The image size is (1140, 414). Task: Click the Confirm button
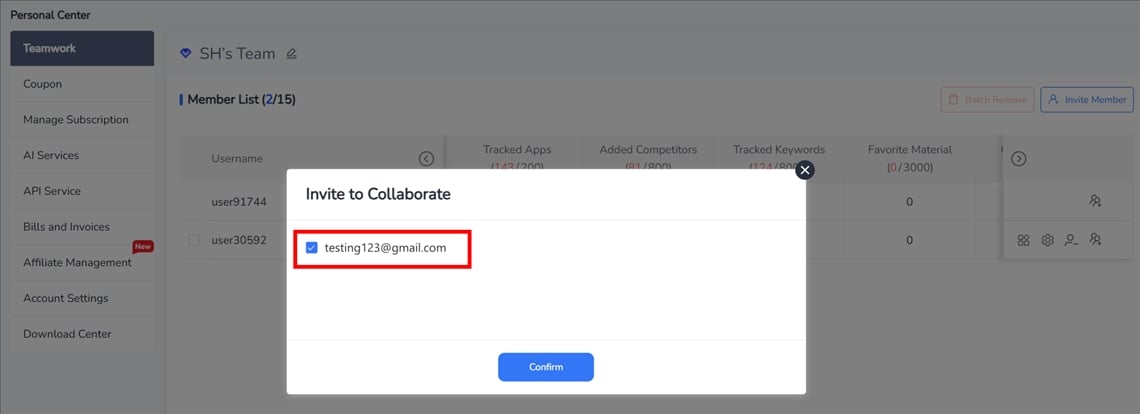coord(546,367)
